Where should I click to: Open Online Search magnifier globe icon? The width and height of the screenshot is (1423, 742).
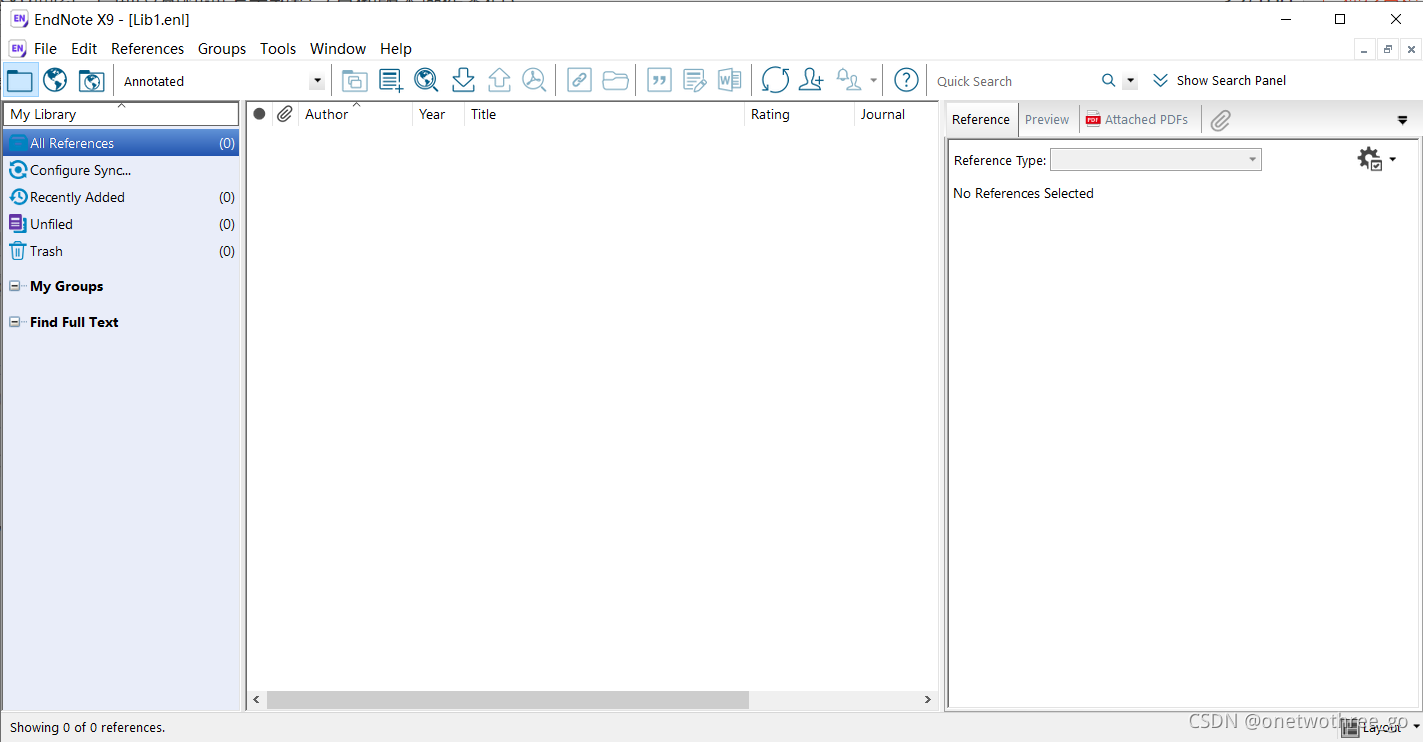pyautogui.click(x=427, y=81)
